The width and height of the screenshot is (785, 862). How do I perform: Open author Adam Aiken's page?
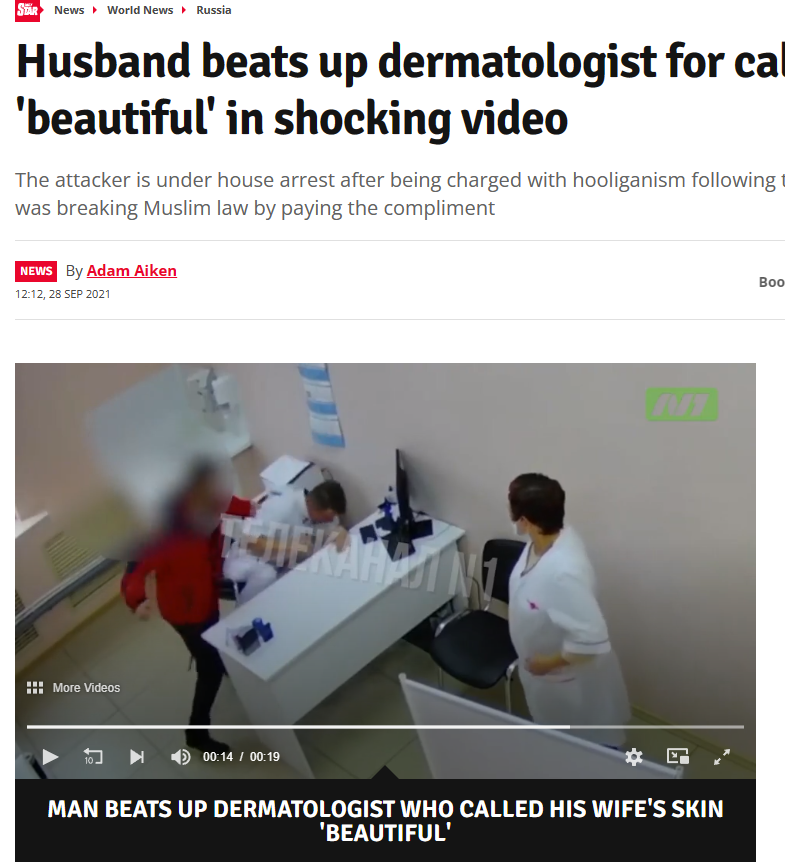tap(132, 270)
